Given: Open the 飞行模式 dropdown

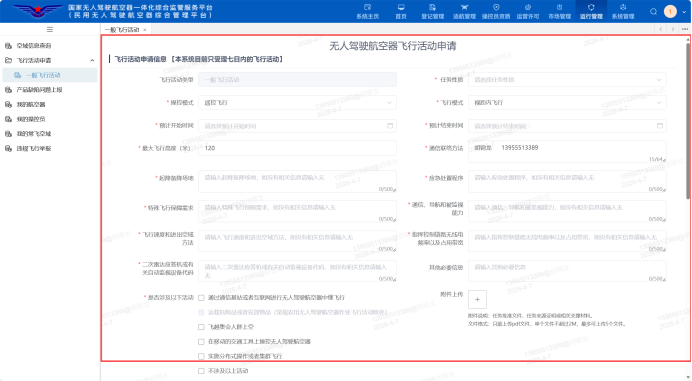Looking at the screenshot, I should [567, 102].
